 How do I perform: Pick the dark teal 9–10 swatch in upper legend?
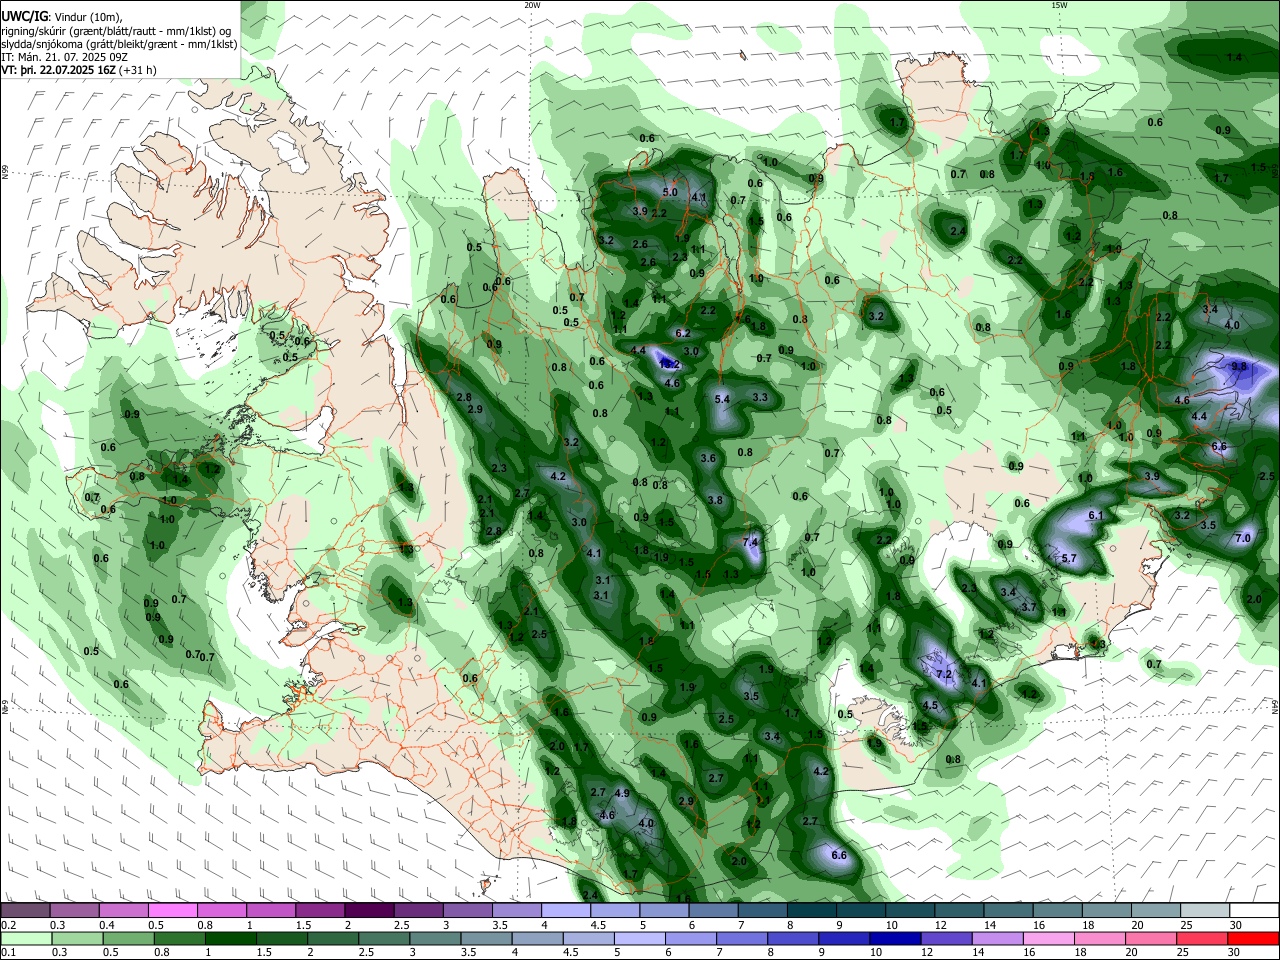point(862,910)
